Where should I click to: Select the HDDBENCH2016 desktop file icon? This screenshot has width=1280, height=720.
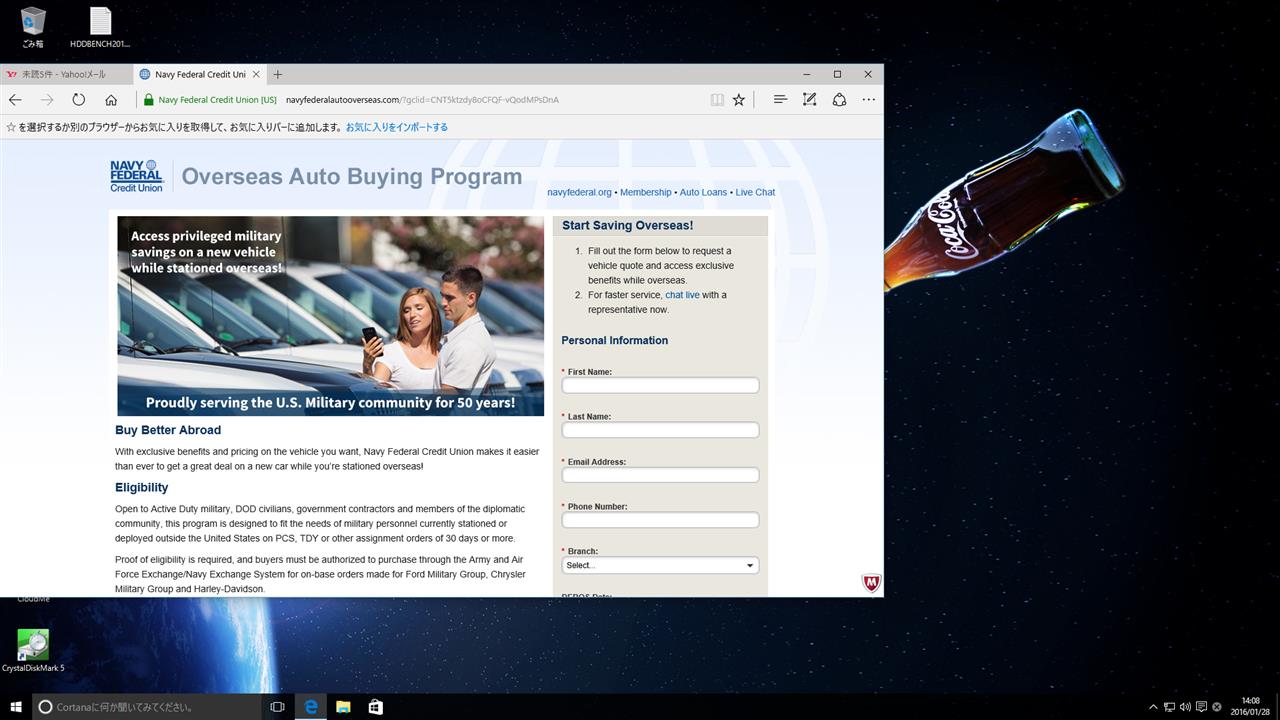point(100,27)
